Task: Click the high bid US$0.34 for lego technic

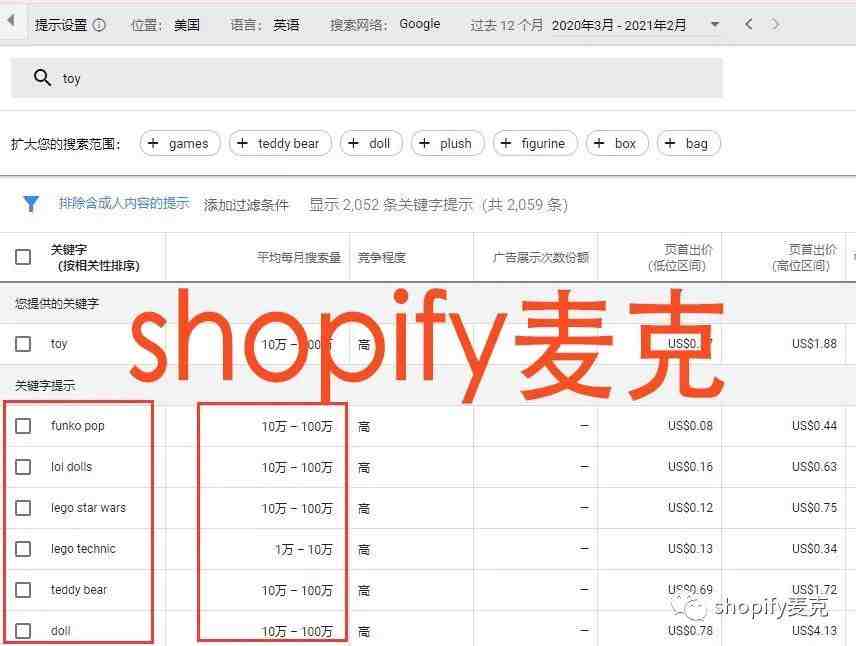Action: 815,549
